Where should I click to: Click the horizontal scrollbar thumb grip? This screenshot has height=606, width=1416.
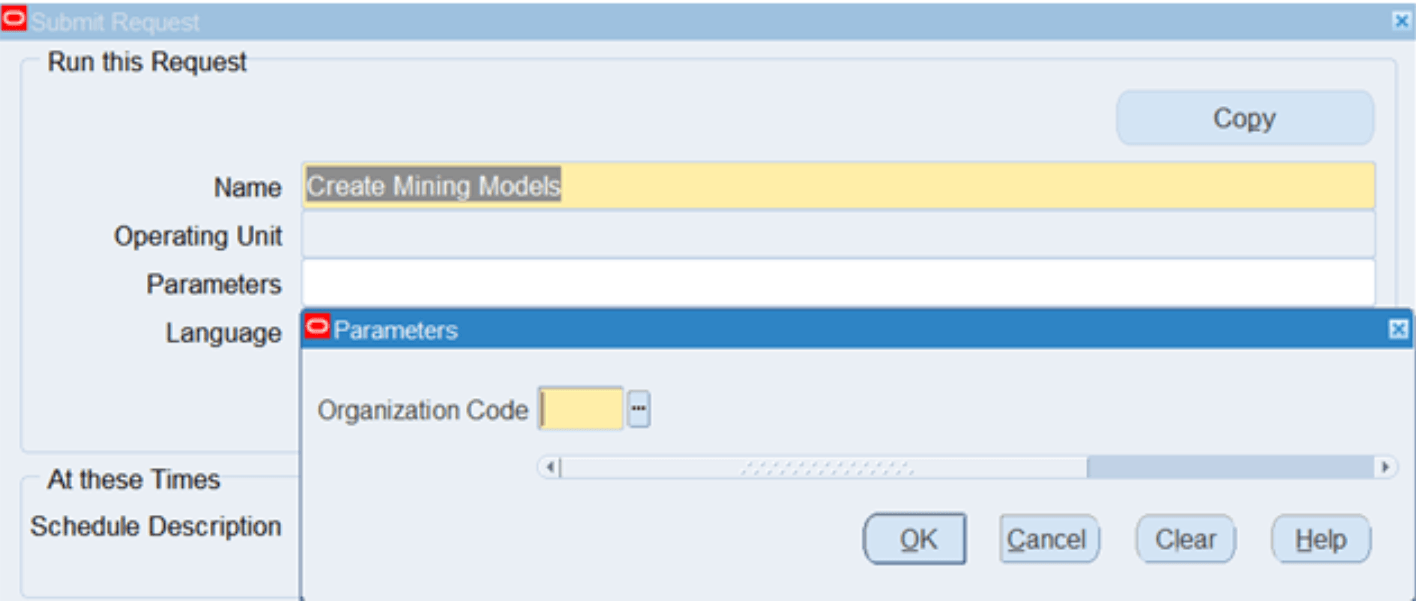point(826,467)
